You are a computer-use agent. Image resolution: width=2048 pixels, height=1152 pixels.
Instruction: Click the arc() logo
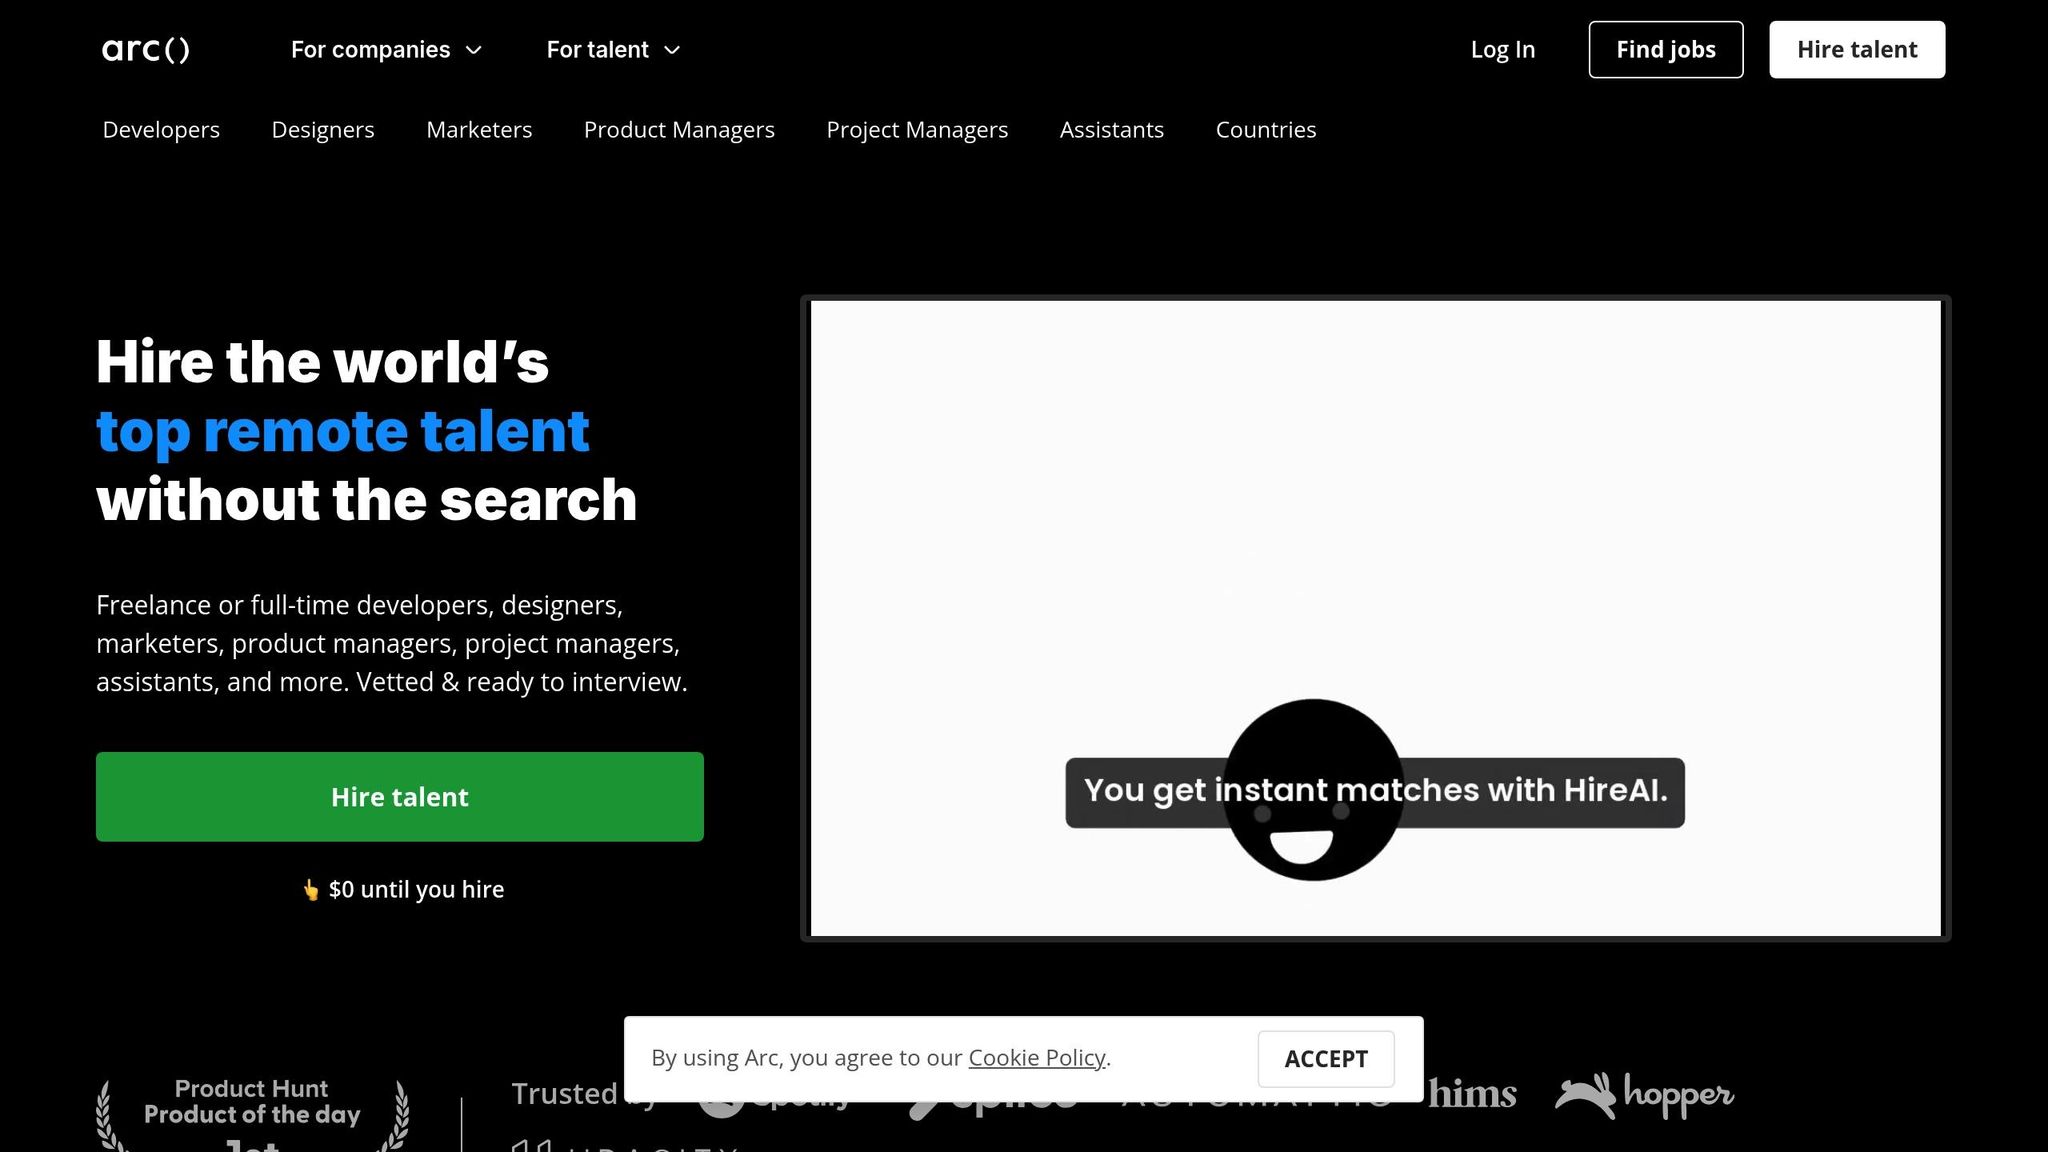(x=146, y=50)
